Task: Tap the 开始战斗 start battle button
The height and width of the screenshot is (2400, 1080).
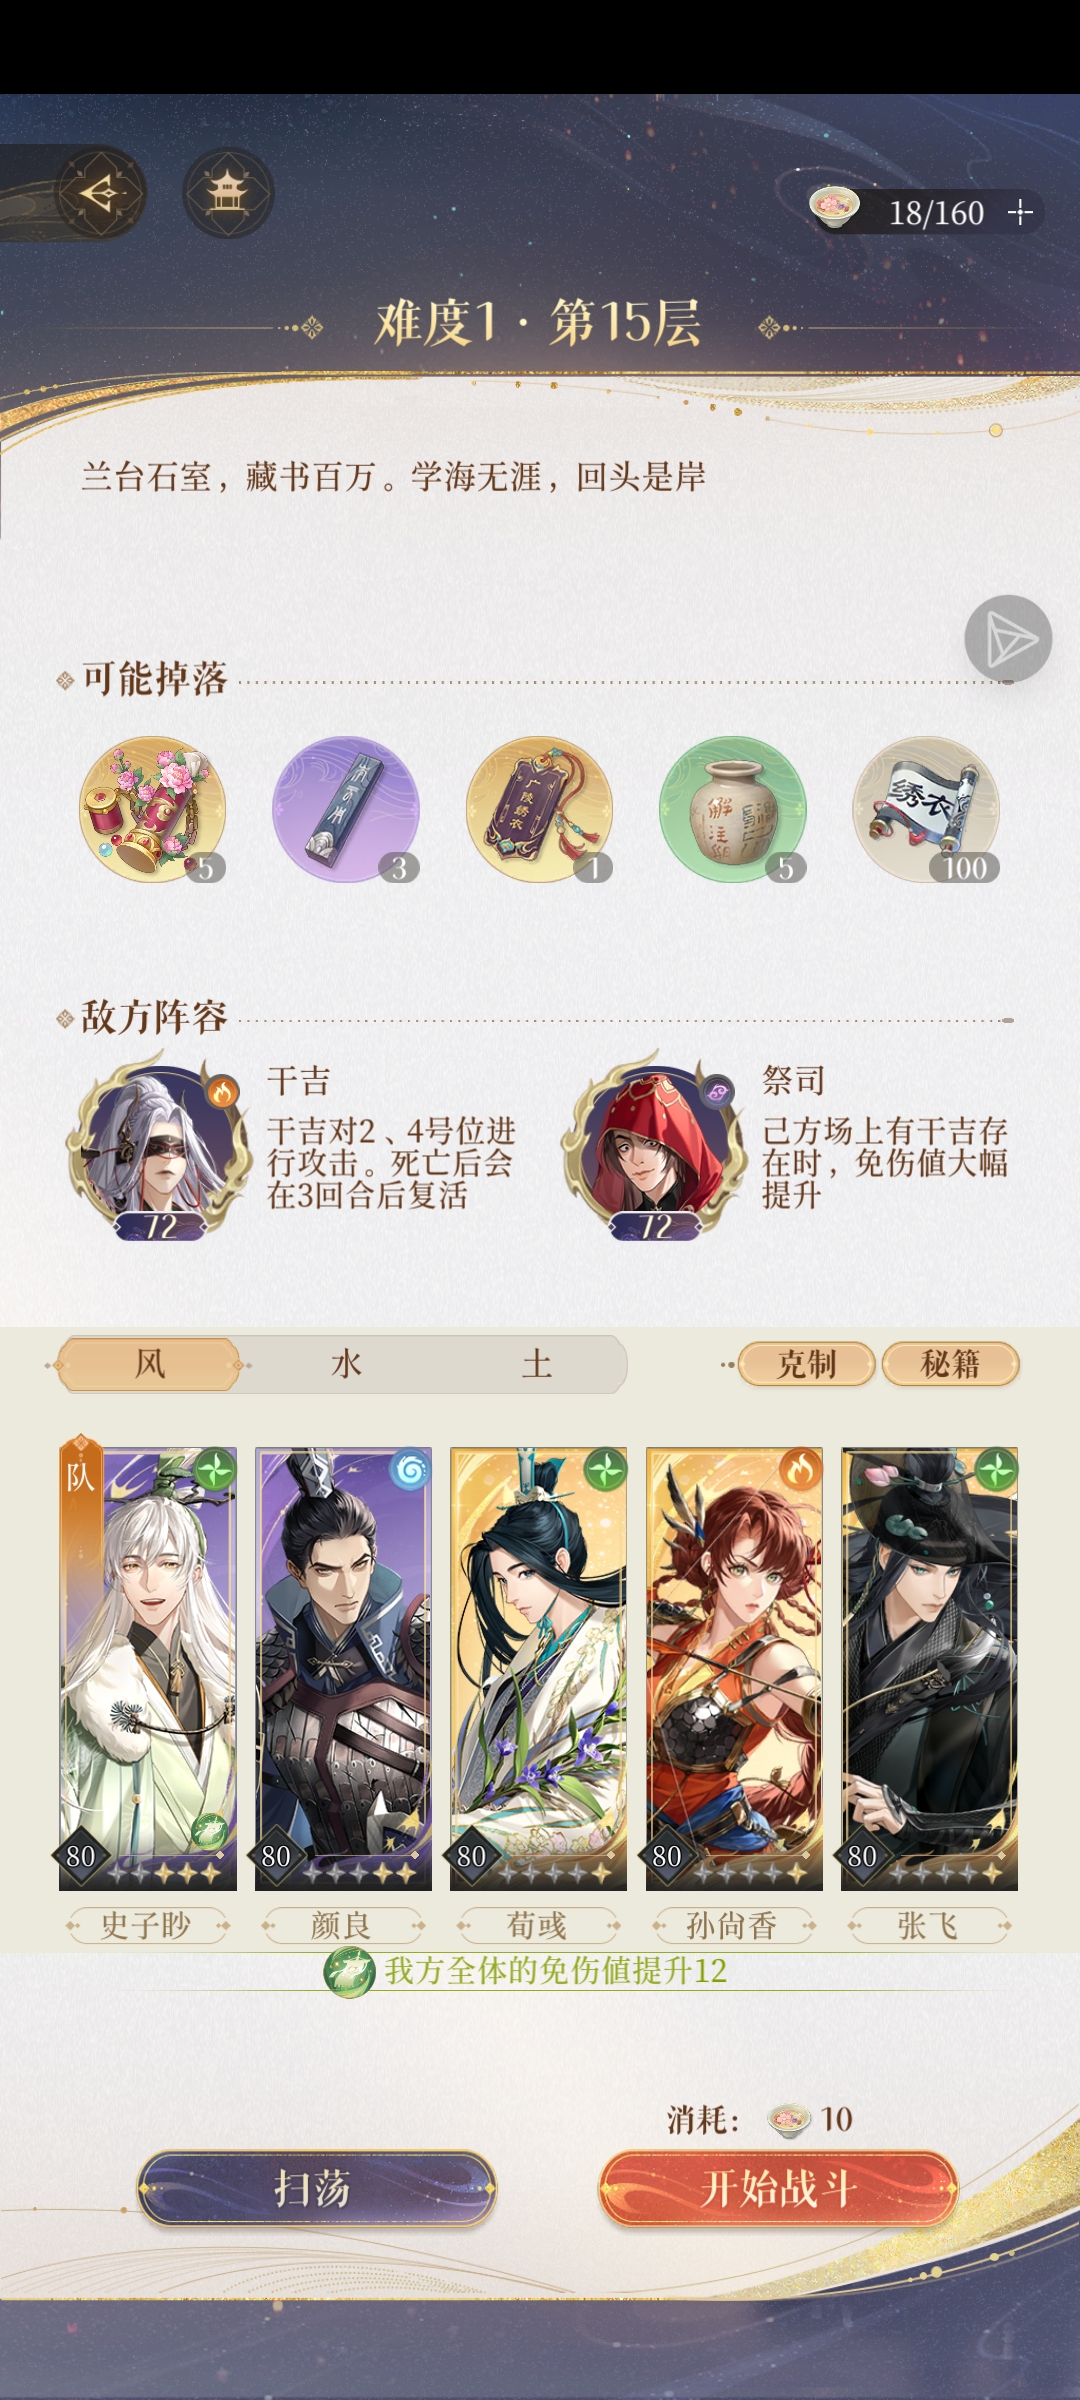Action: (x=778, y=2189)
